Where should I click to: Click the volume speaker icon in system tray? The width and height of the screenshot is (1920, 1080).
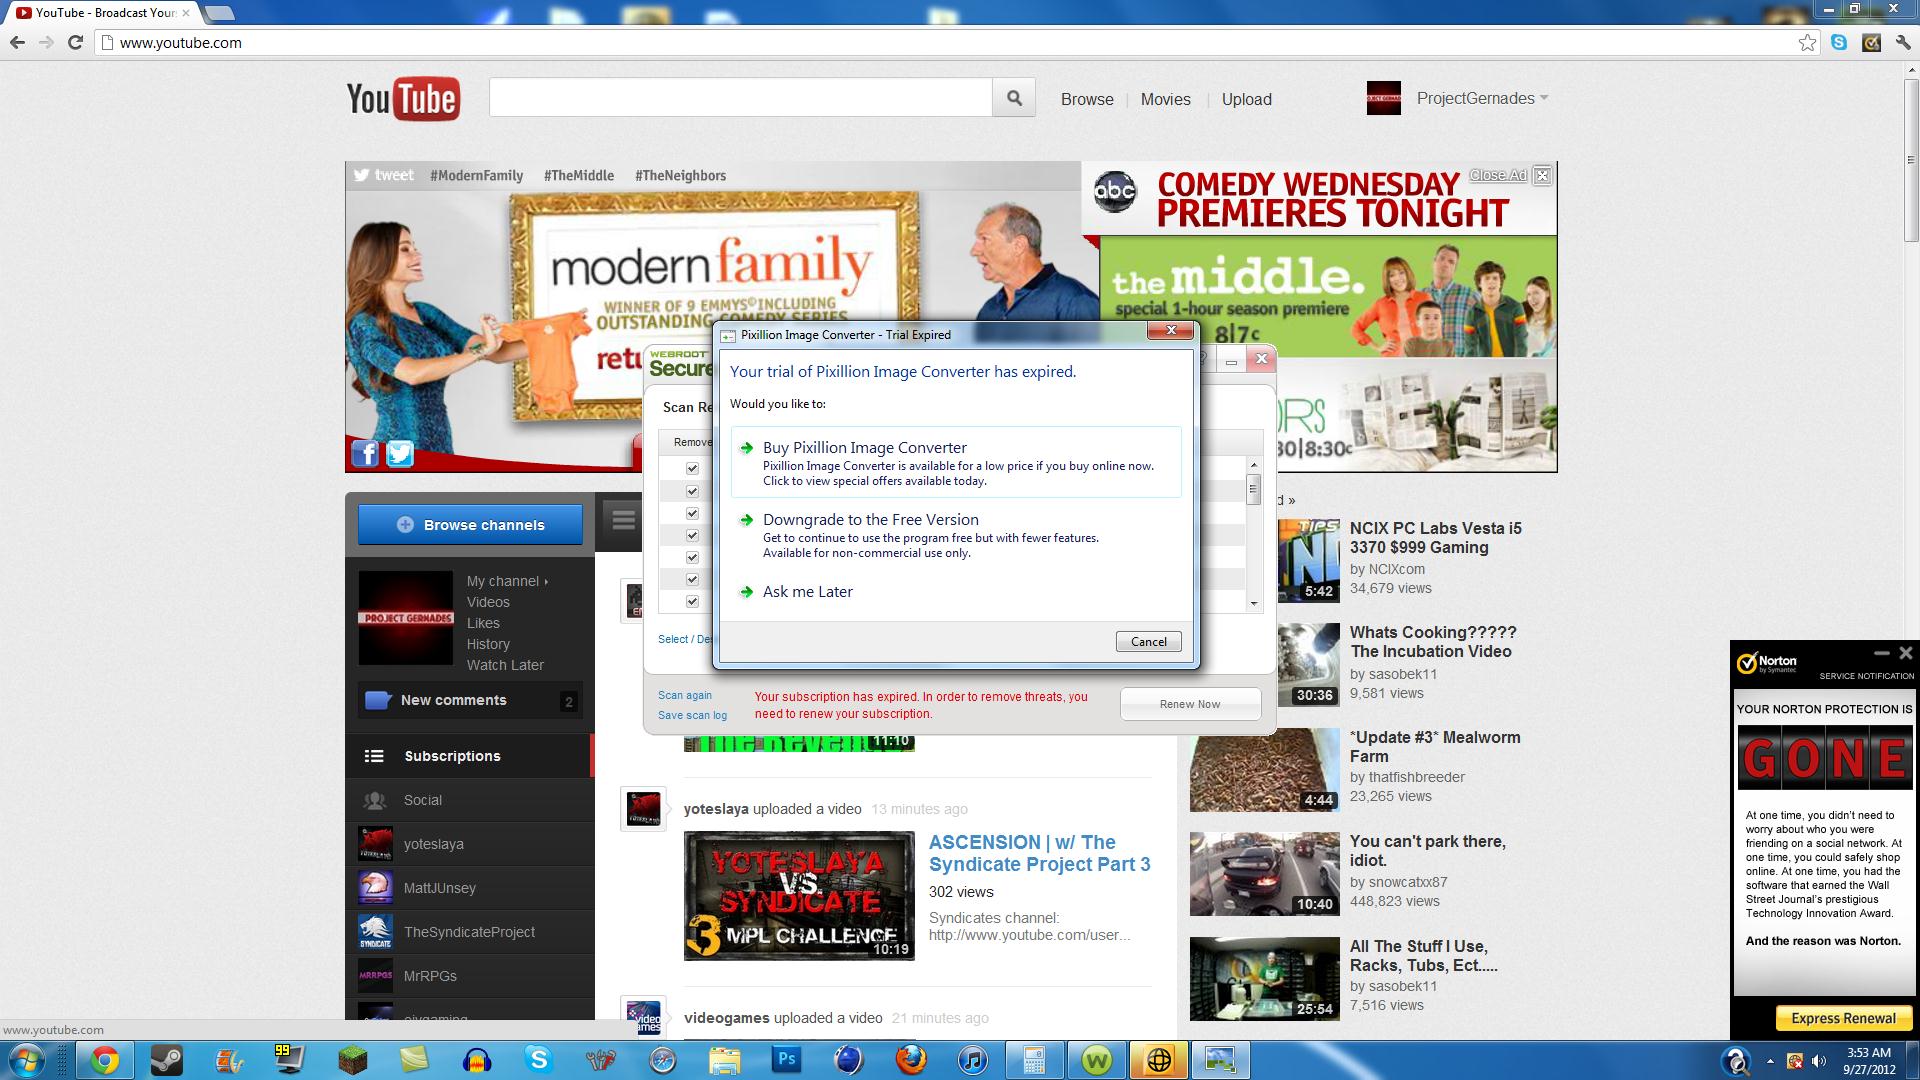pyautogui.click(x=1818, y=1061)
